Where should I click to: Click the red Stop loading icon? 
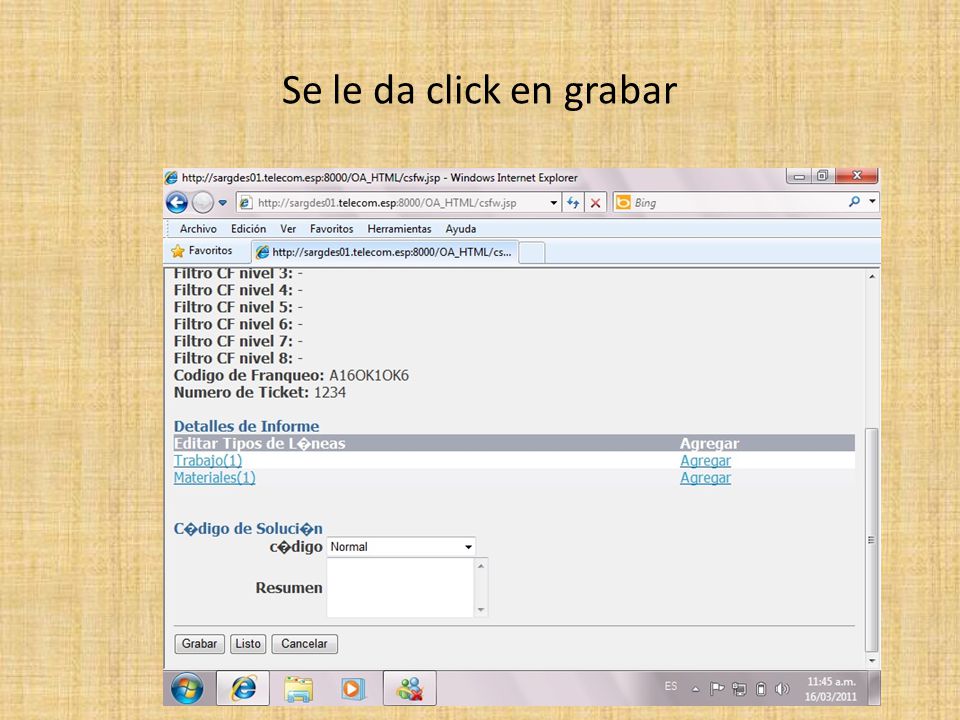click(x=595, y=203)
